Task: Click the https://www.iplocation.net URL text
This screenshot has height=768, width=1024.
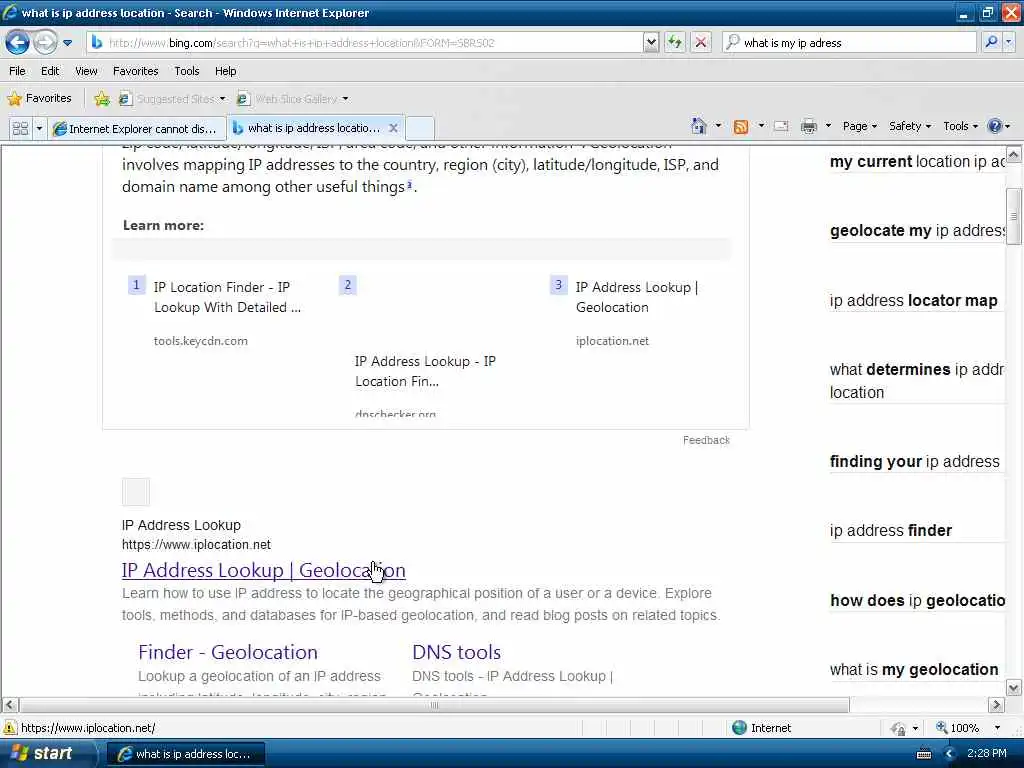Action: click(x=196, y=545)
